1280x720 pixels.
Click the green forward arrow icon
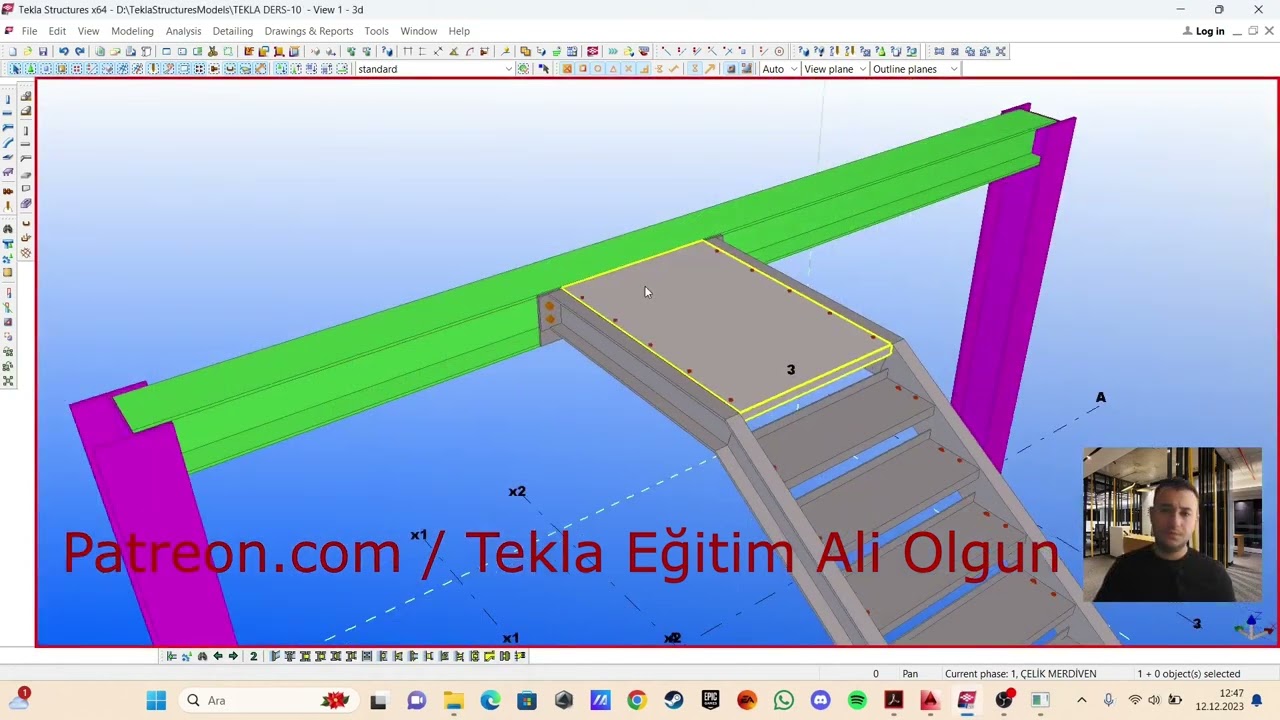tap(233, 656)
